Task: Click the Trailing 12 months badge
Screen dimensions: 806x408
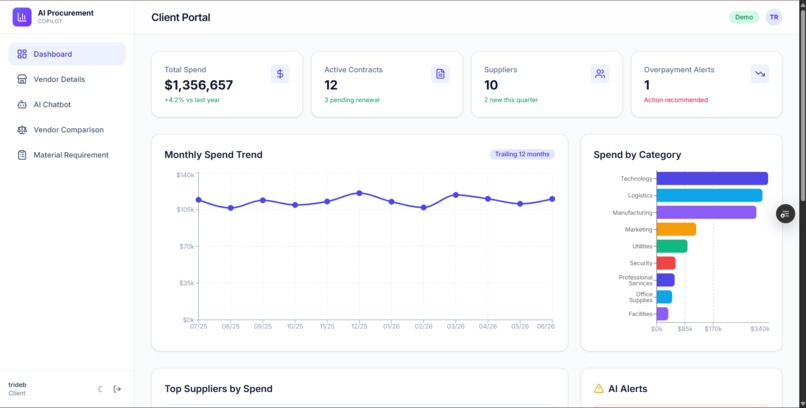Action: pyautogui.click(x=522, y=154)
